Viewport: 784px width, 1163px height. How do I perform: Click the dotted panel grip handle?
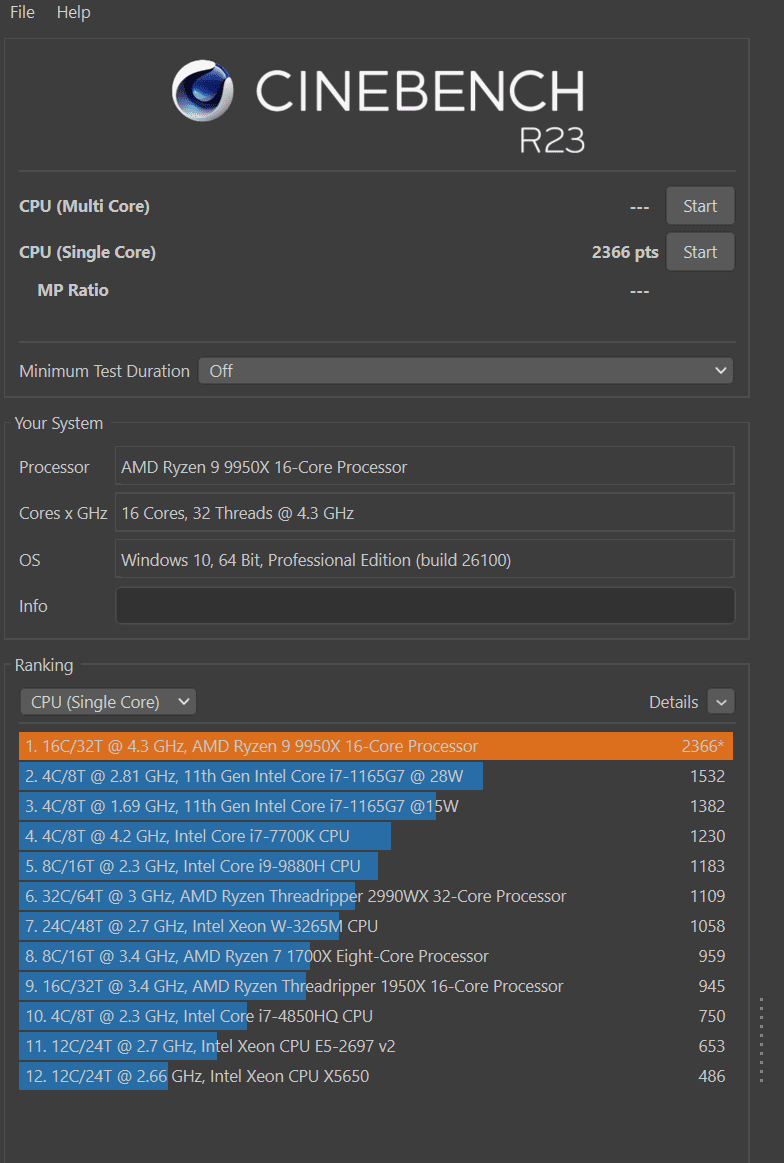762,1040
